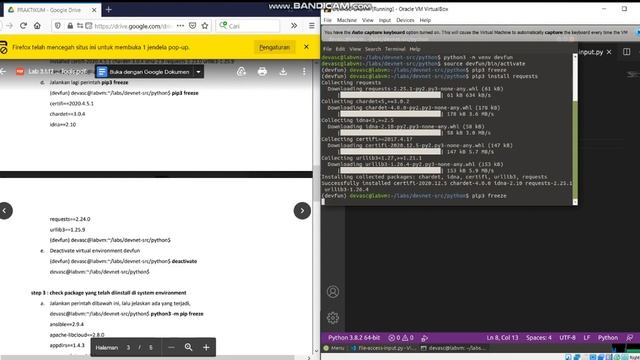Open more actions menu in Drive preview

coord(304,72)
